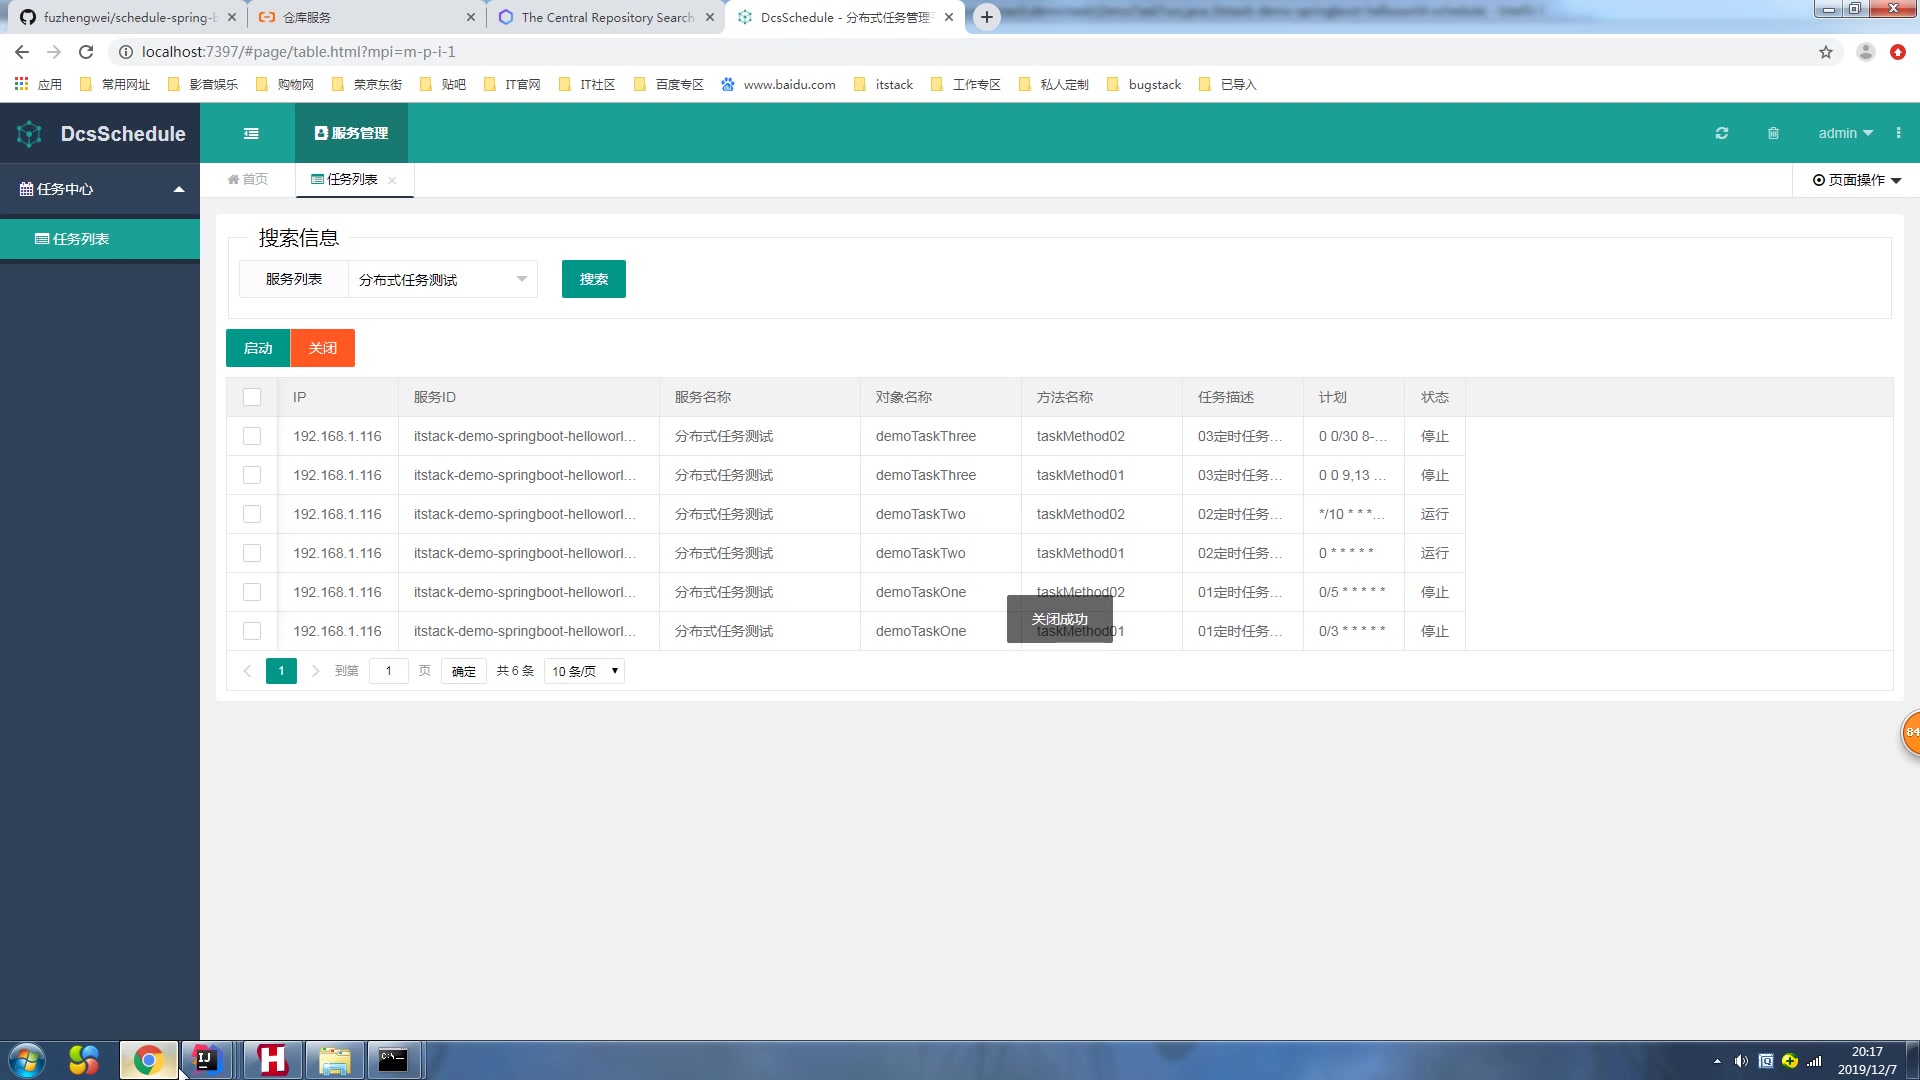Image resolution: width=1920 pixels, height=1080 pixels.
Task: Click the vertical dots more icon
Action: [x=1898, y=133]
